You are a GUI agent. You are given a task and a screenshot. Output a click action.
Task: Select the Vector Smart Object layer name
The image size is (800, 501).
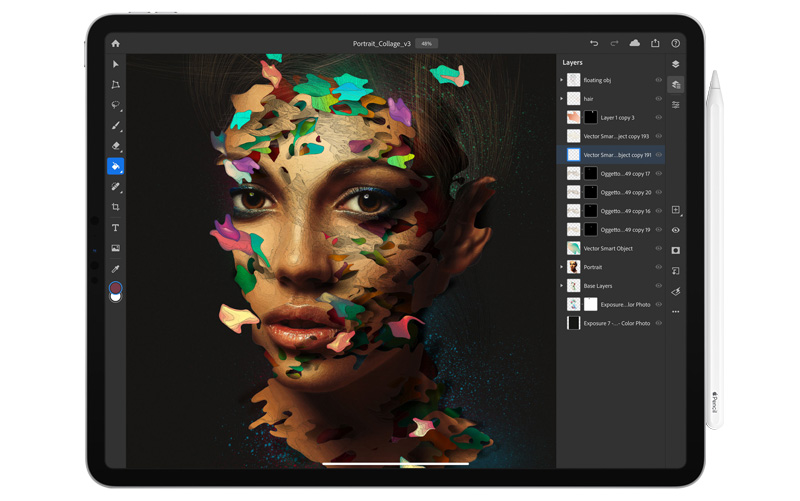pos(608,248)
